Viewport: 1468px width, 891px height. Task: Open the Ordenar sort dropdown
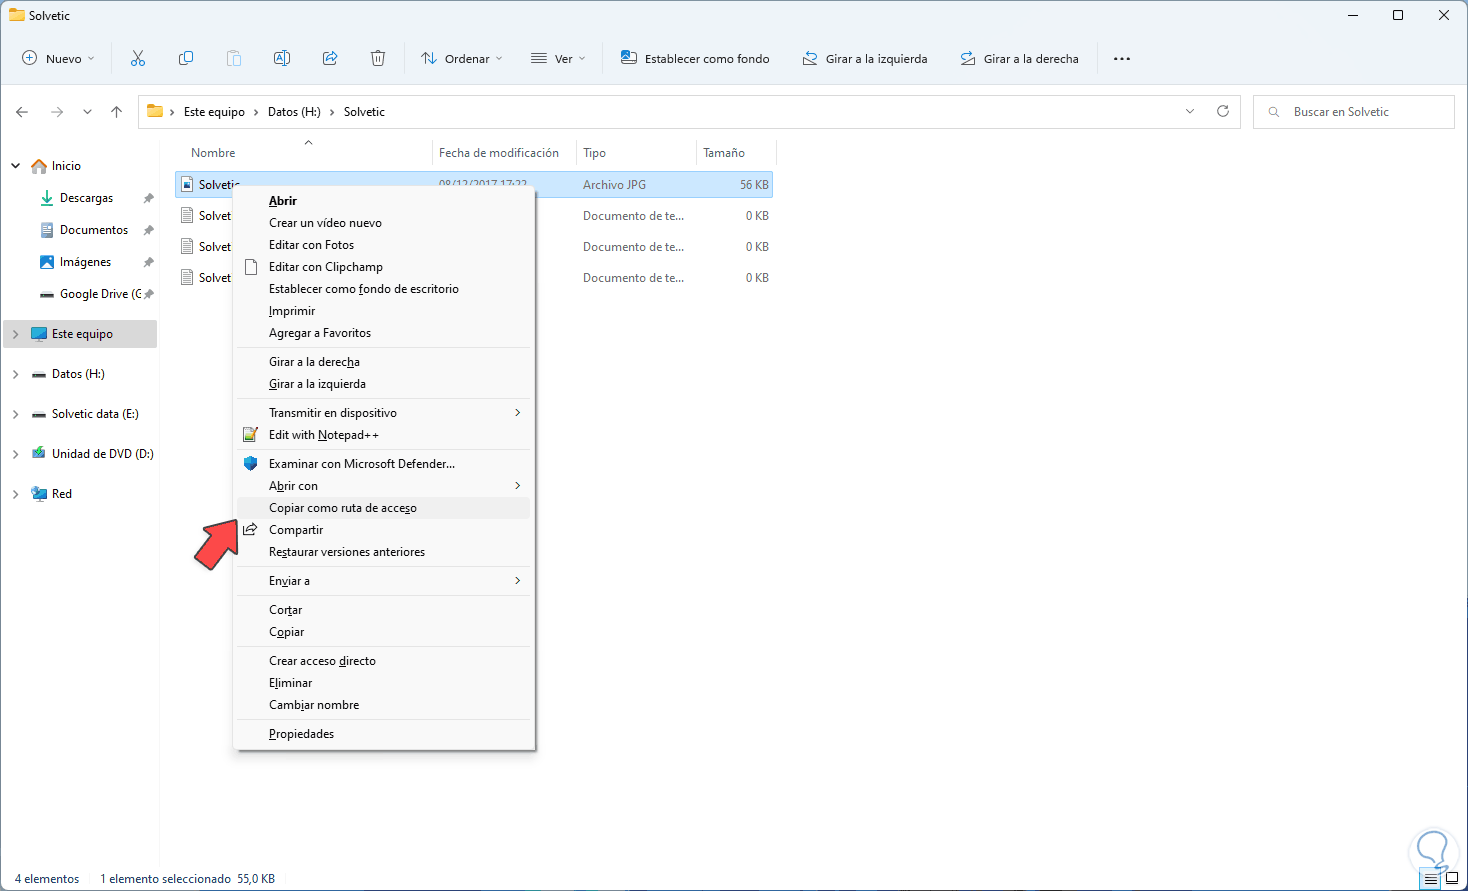[462, 59]
